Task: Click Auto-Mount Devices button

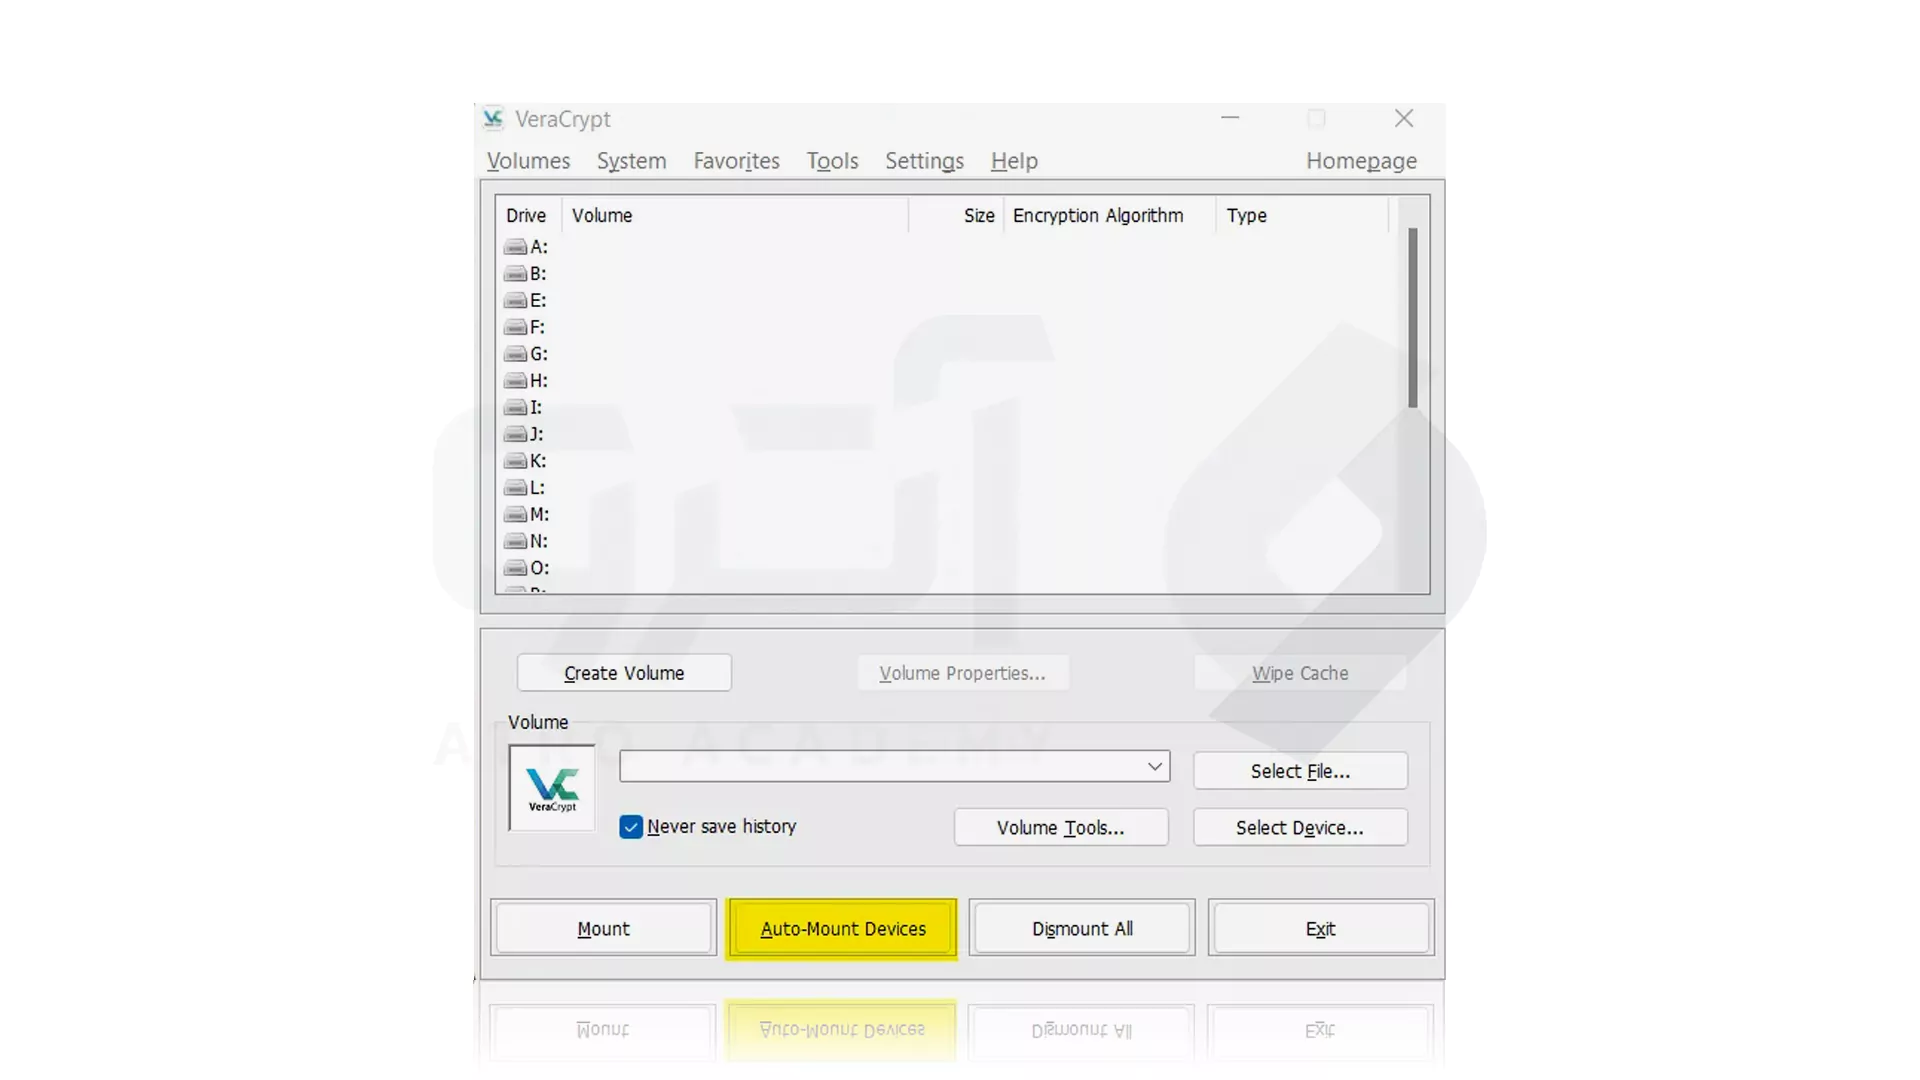Action: tap(842, 929)
